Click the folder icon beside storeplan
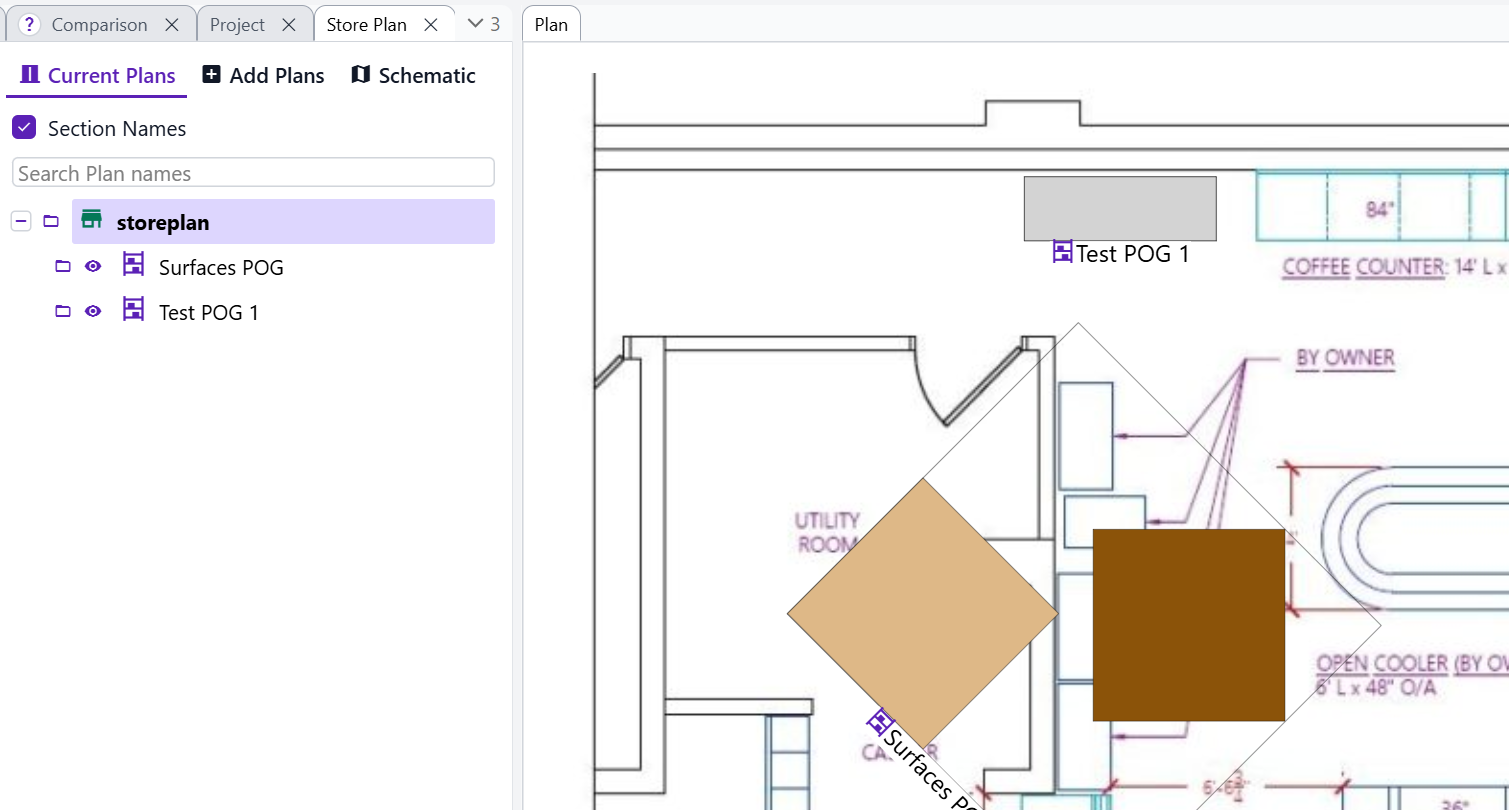 click(51, 221)
